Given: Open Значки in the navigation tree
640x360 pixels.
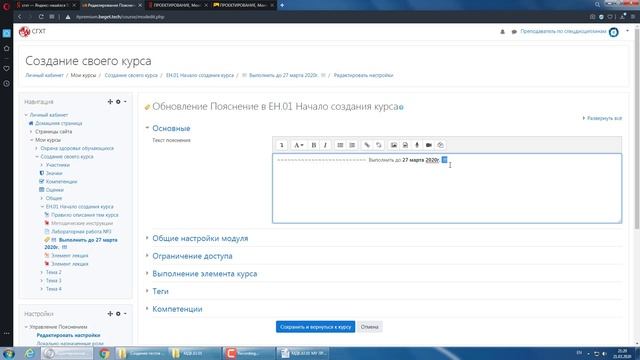Looking at the screenshot, I should [54, 173].
